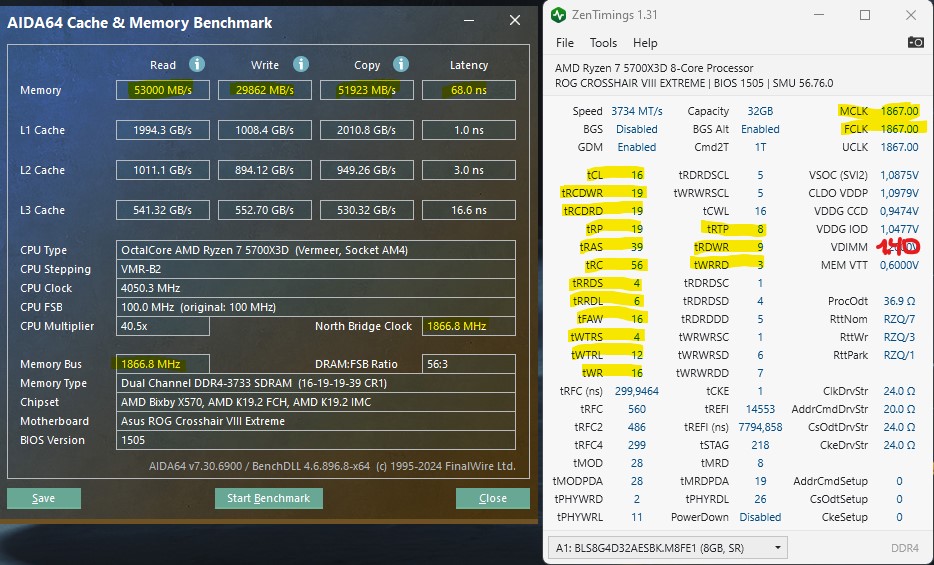Click the Memory Type DDR4-3733 field
The image size is (934, 565).
[x=316, y=383]
